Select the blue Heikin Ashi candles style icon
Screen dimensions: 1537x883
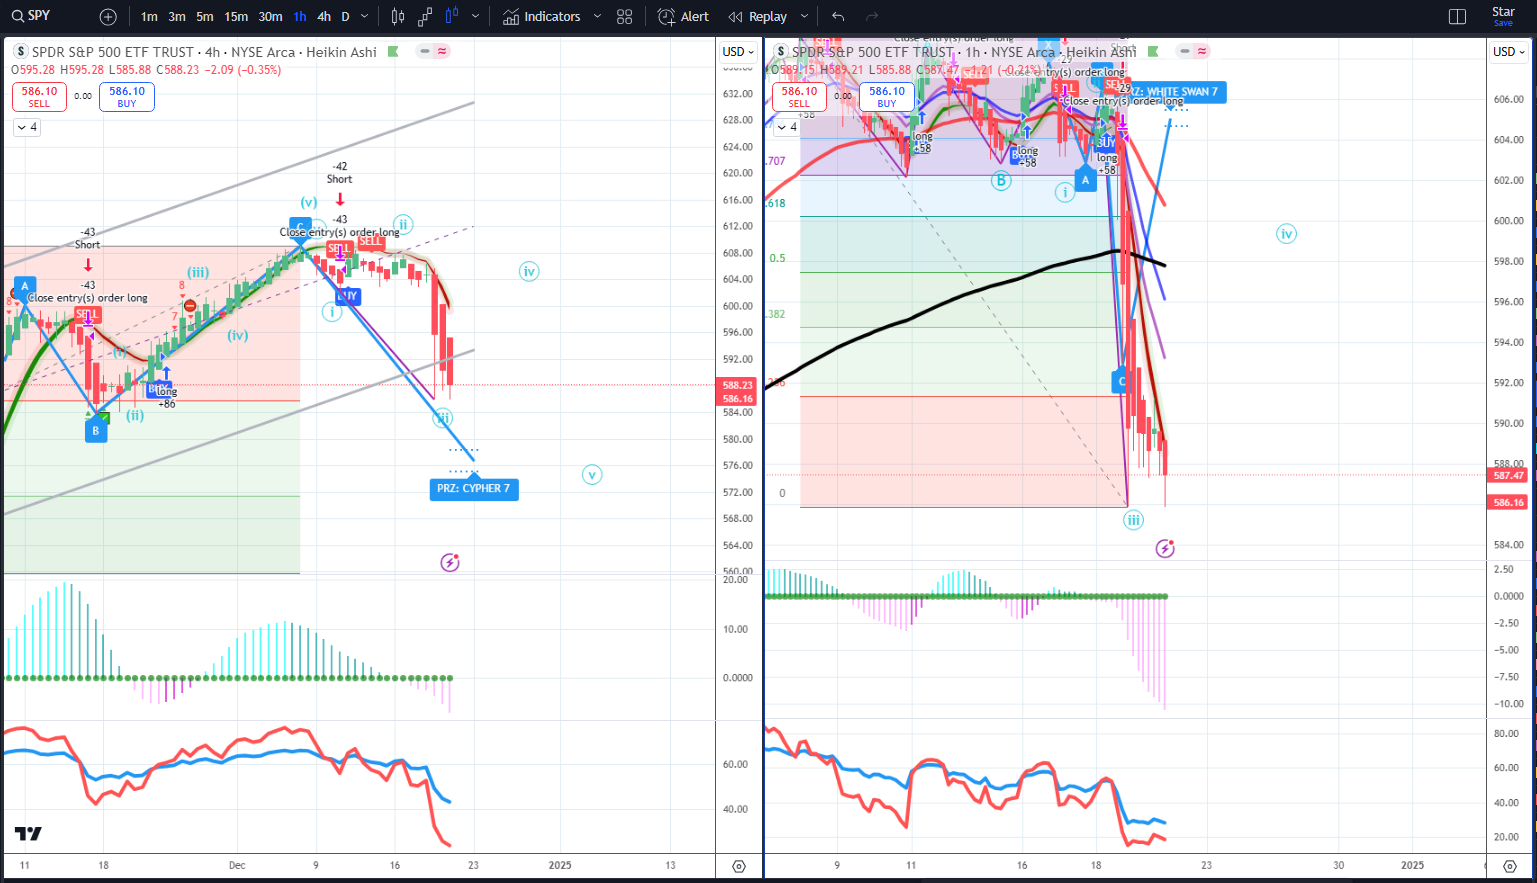(452, 17)
